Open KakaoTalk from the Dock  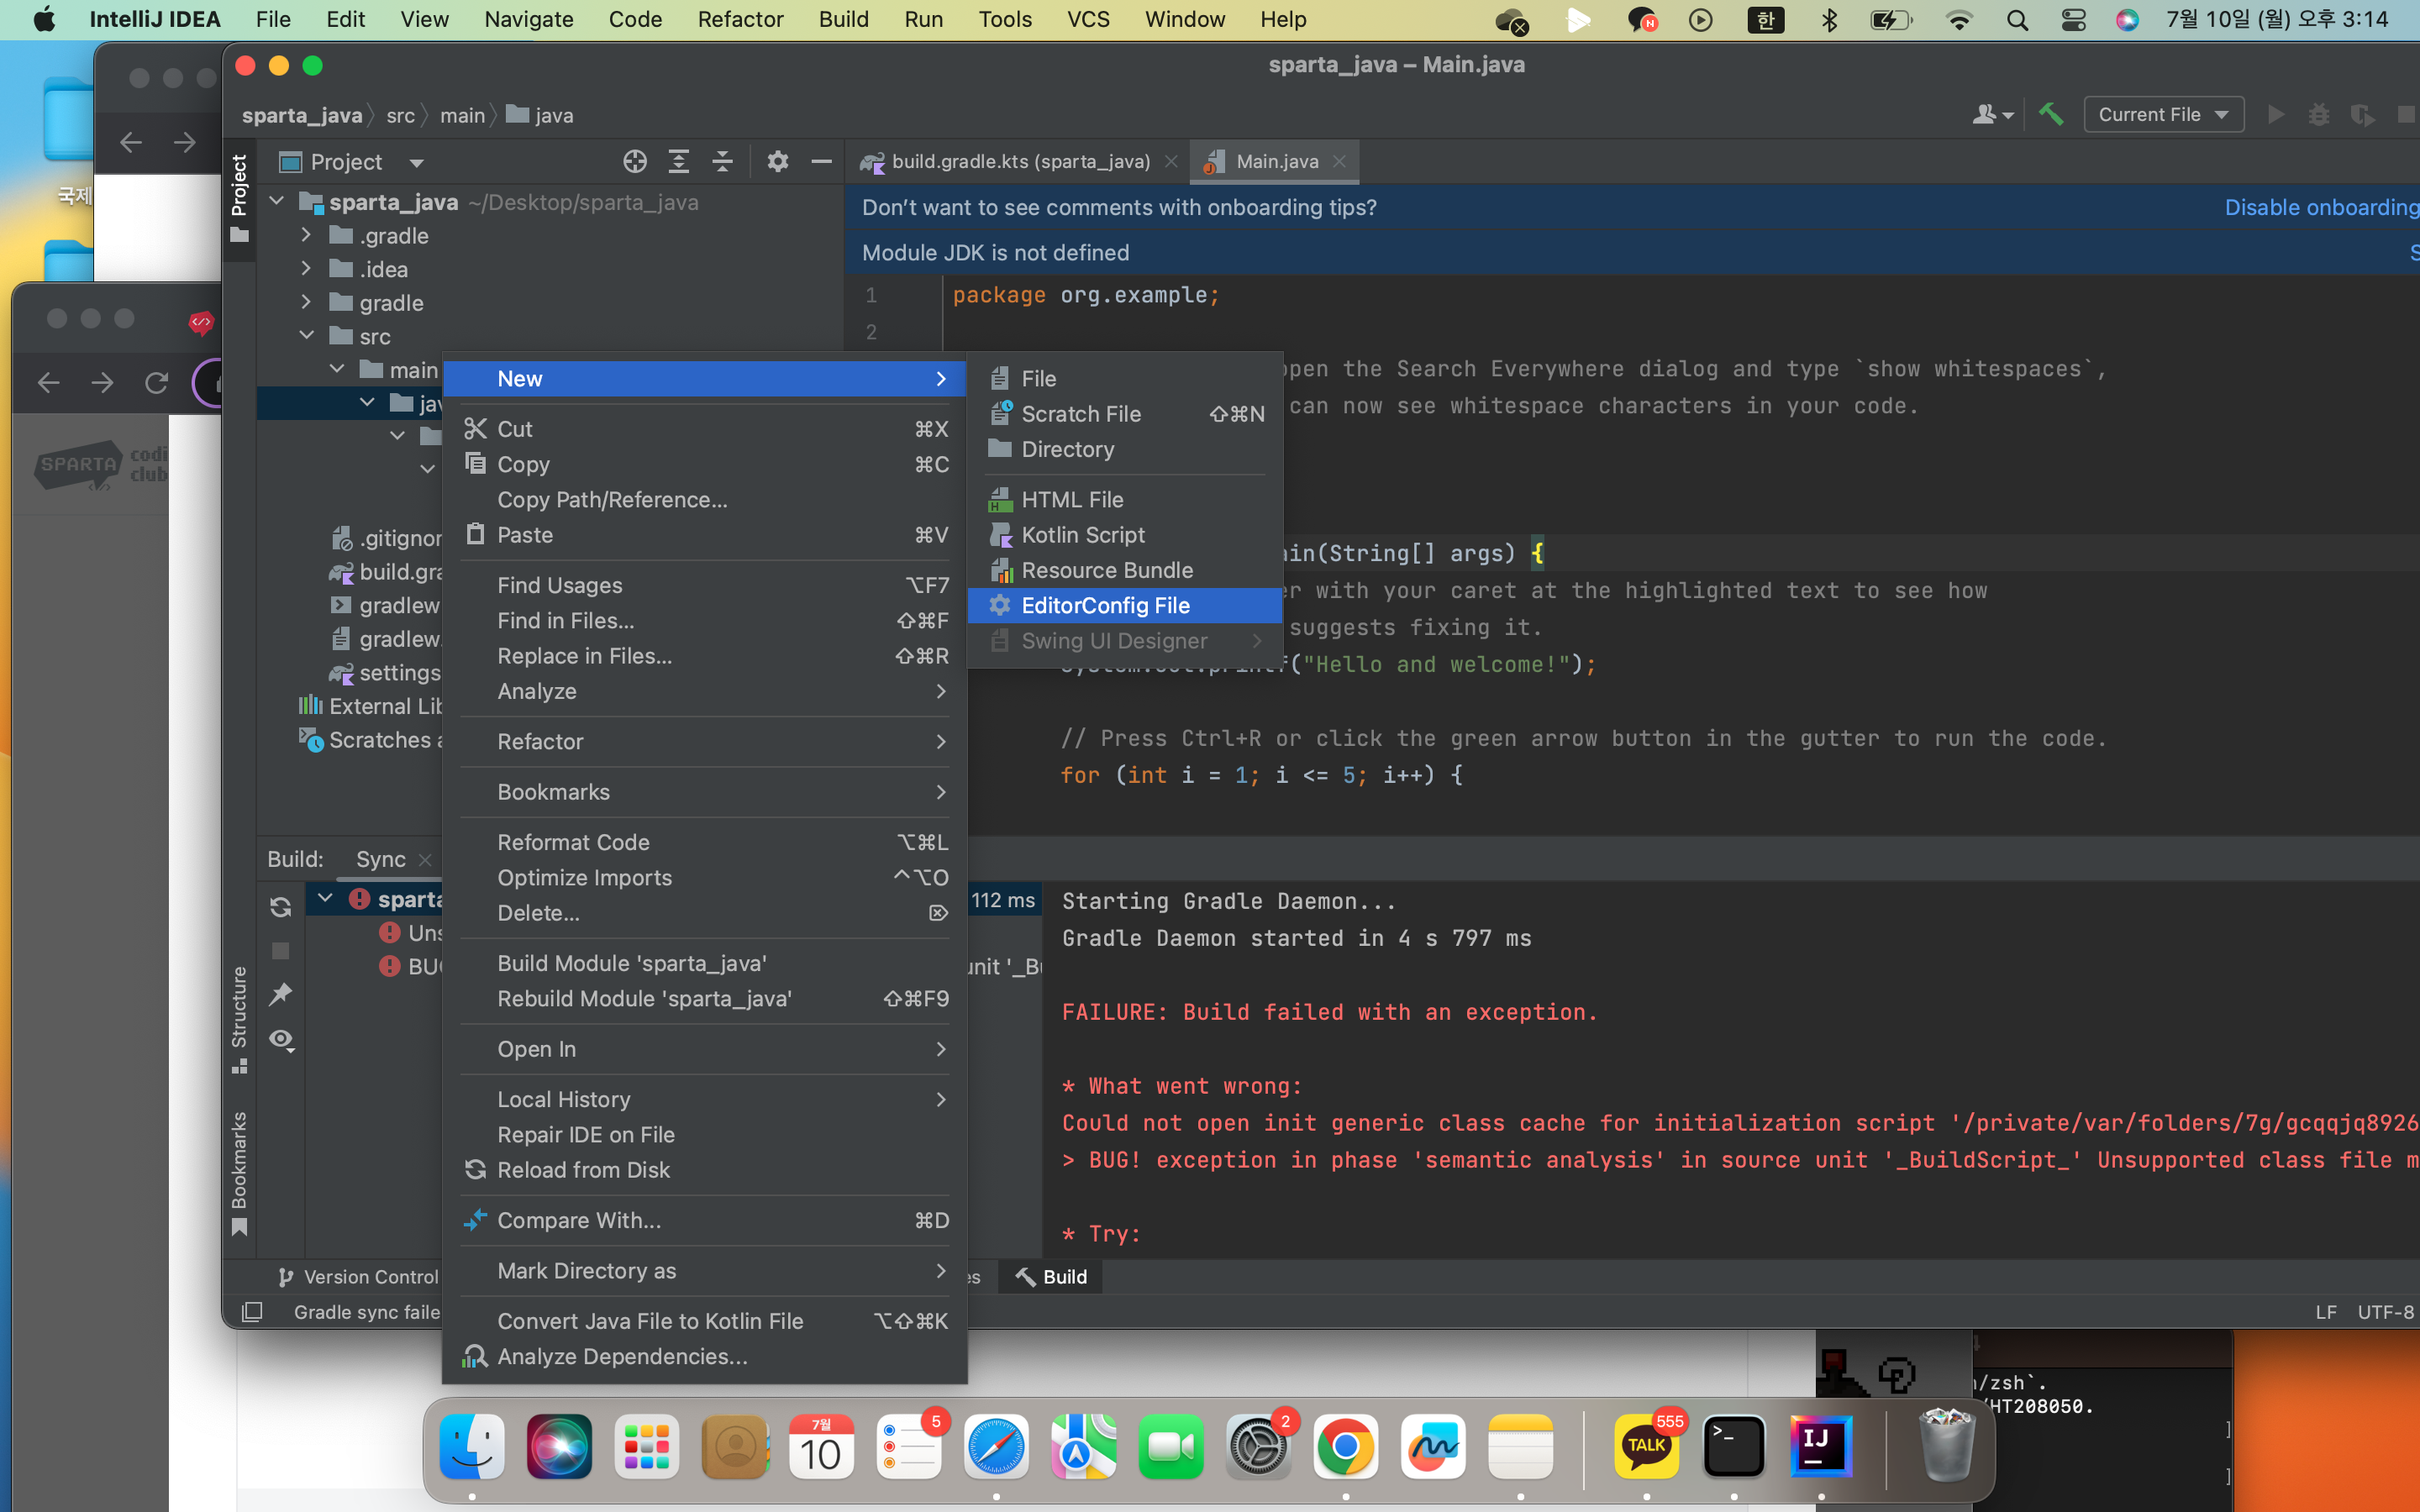1646,1446
